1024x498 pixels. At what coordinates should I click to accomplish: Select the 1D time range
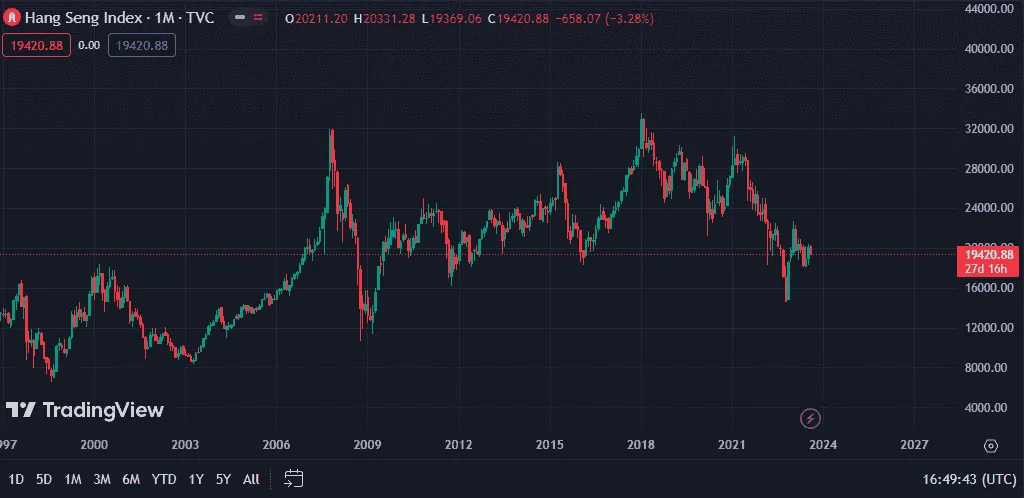tap(16, 479)
